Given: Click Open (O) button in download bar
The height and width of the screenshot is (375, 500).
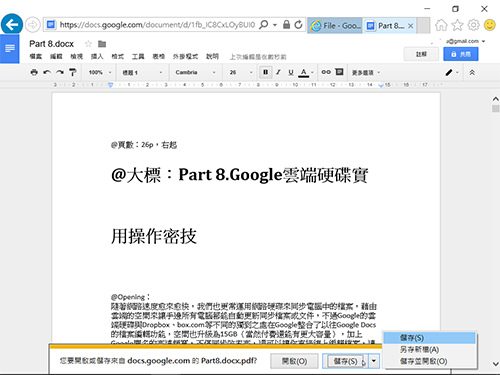Looking at the screenshot, I should (294, 361).
